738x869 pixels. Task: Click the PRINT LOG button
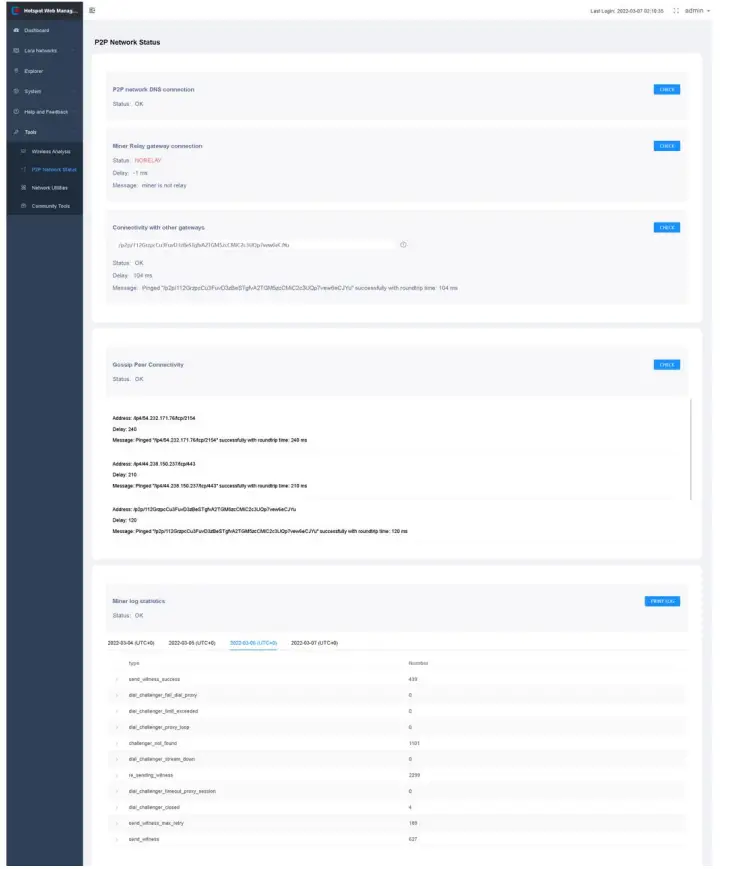662,601
